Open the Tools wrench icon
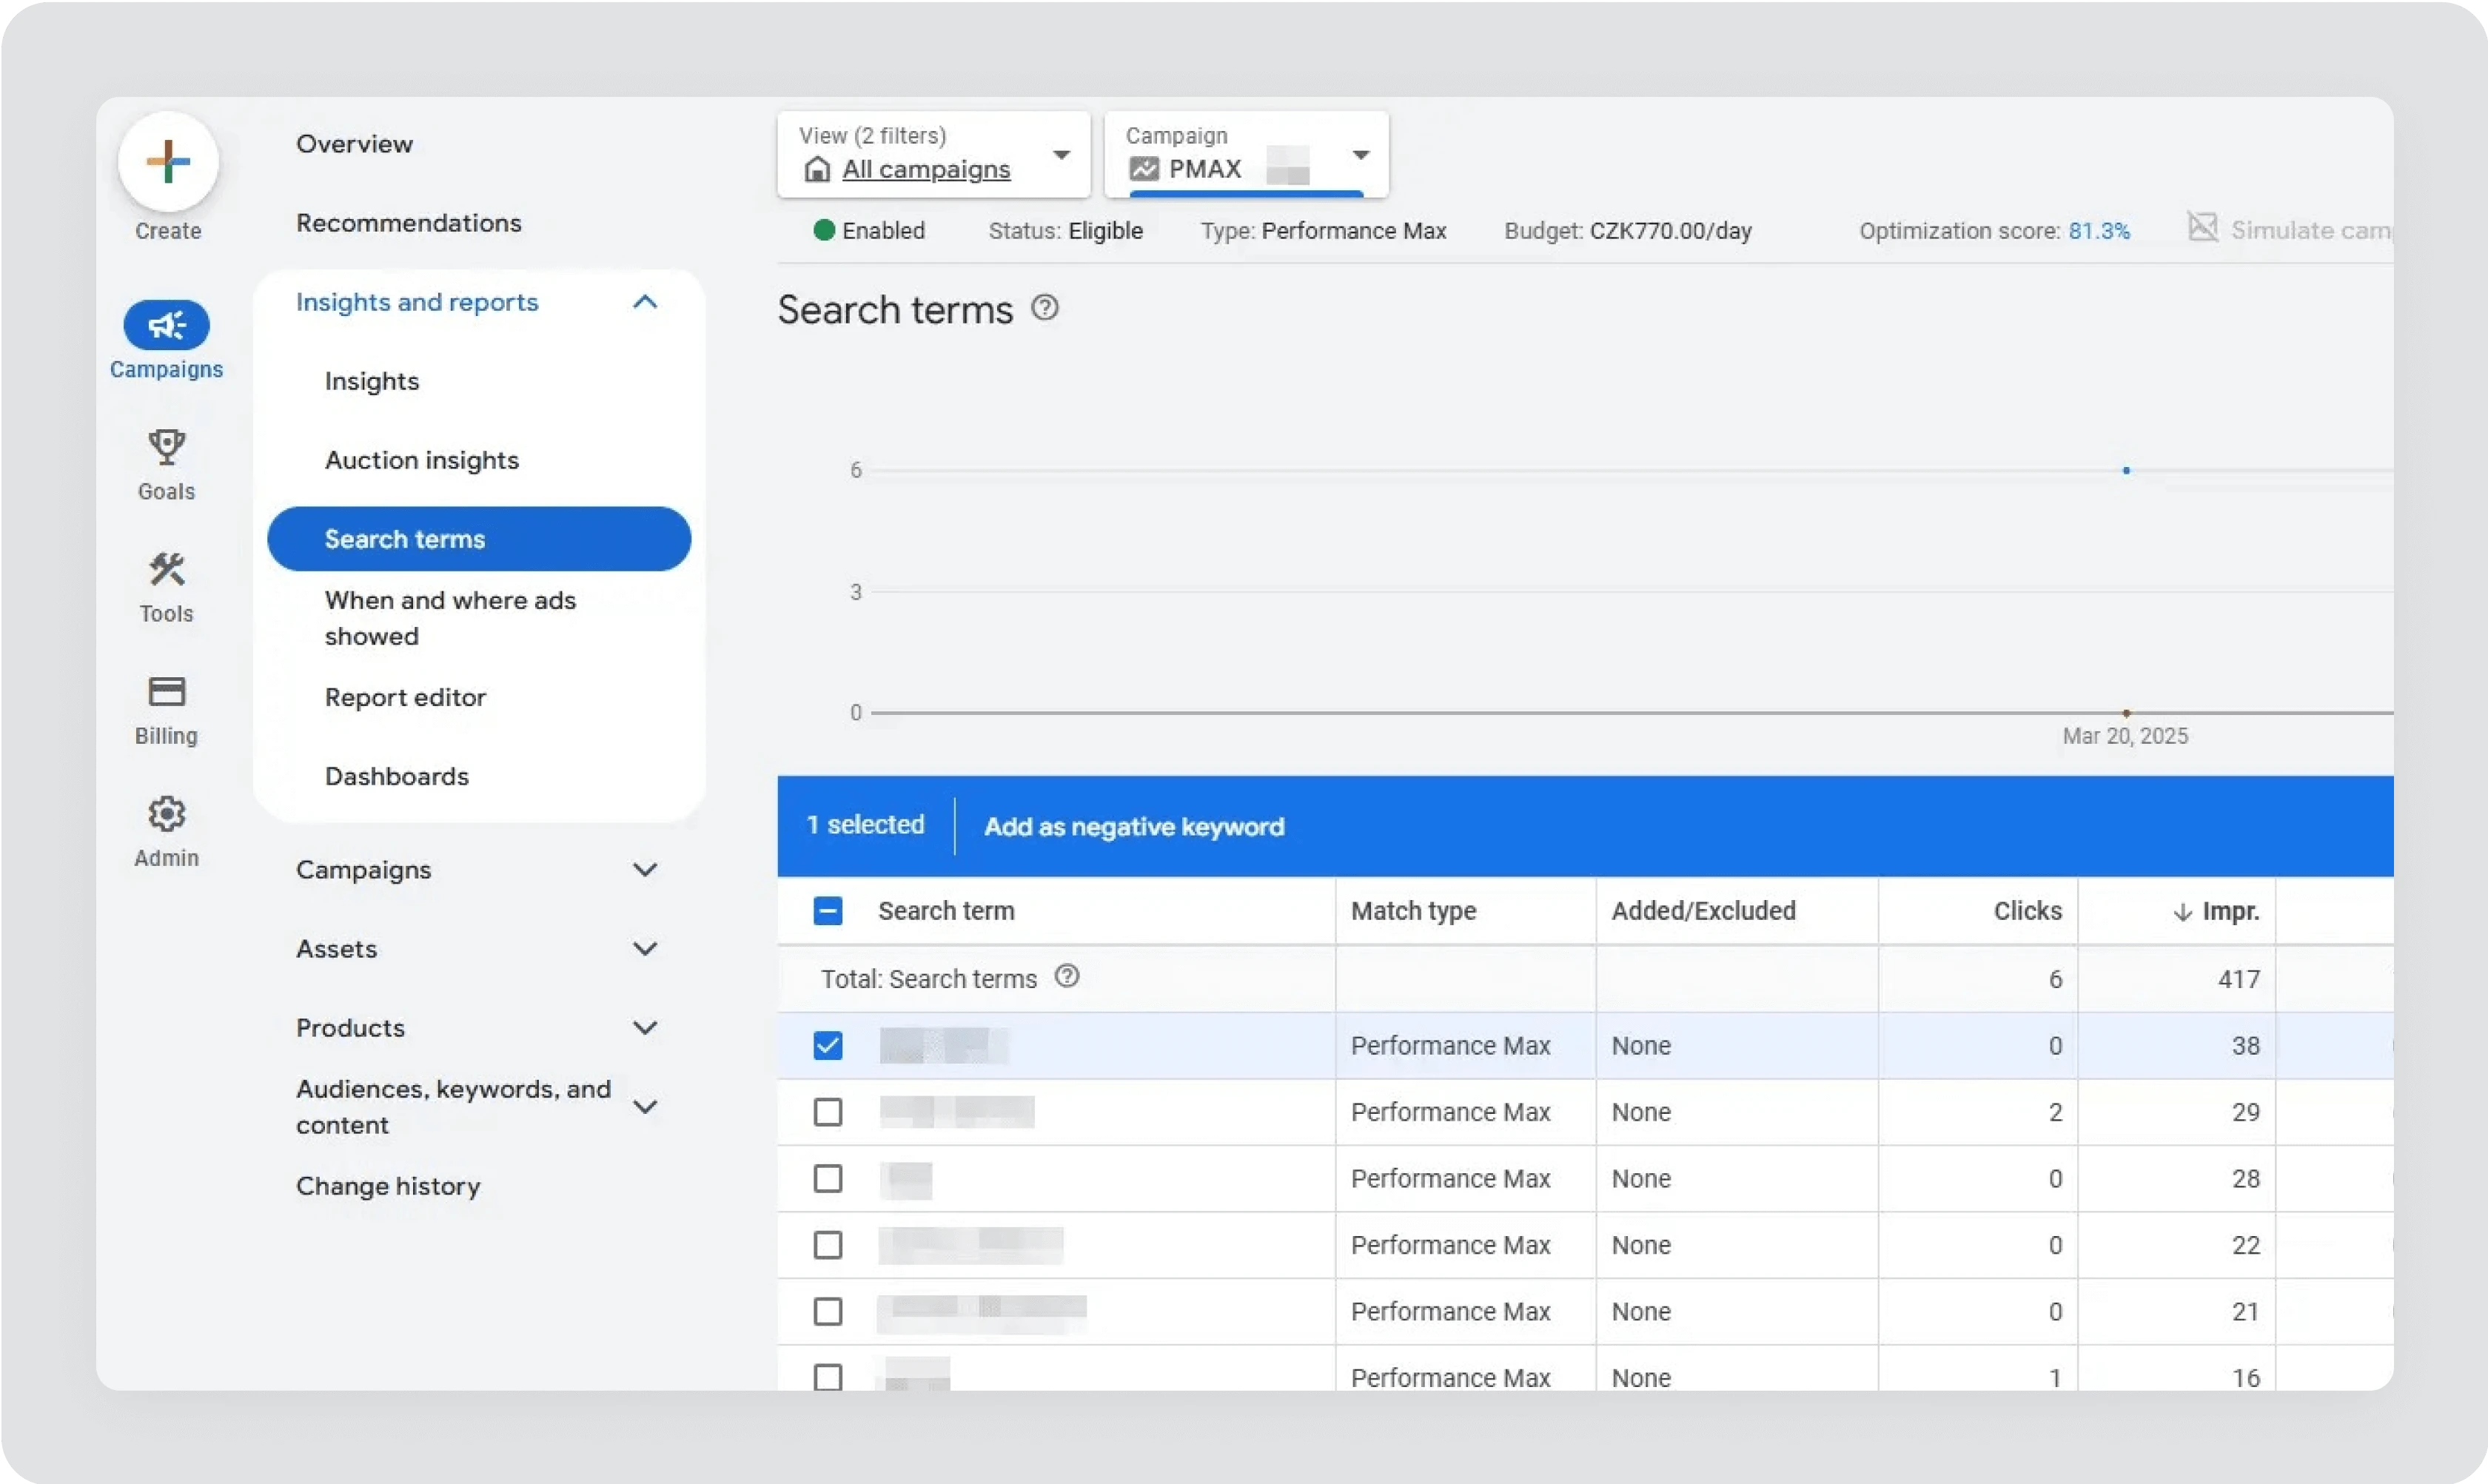Image resolution: width=2488 pixels, height=1484 pixels. pyautogui.click(x=166, y=570)
